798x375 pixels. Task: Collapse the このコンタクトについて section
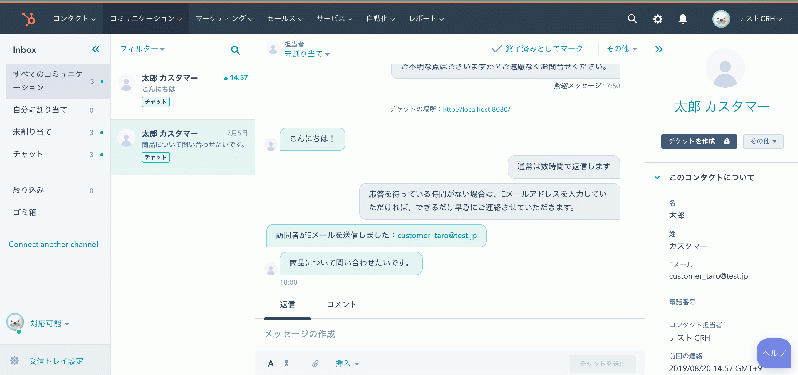(658, 178)
